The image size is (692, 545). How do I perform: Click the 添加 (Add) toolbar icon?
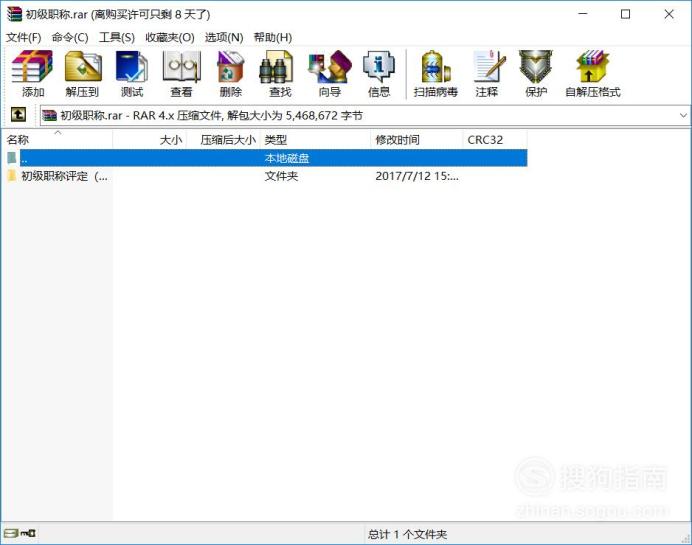(33, 74)
